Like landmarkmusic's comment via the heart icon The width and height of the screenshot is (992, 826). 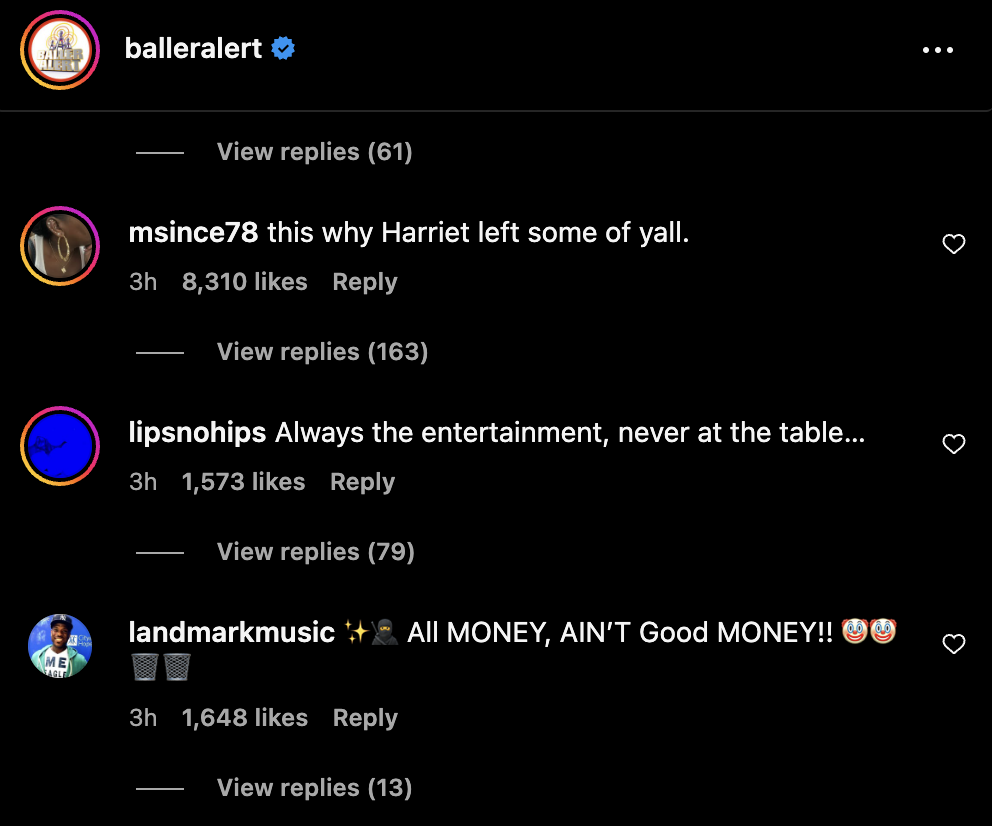click(953, 645)
